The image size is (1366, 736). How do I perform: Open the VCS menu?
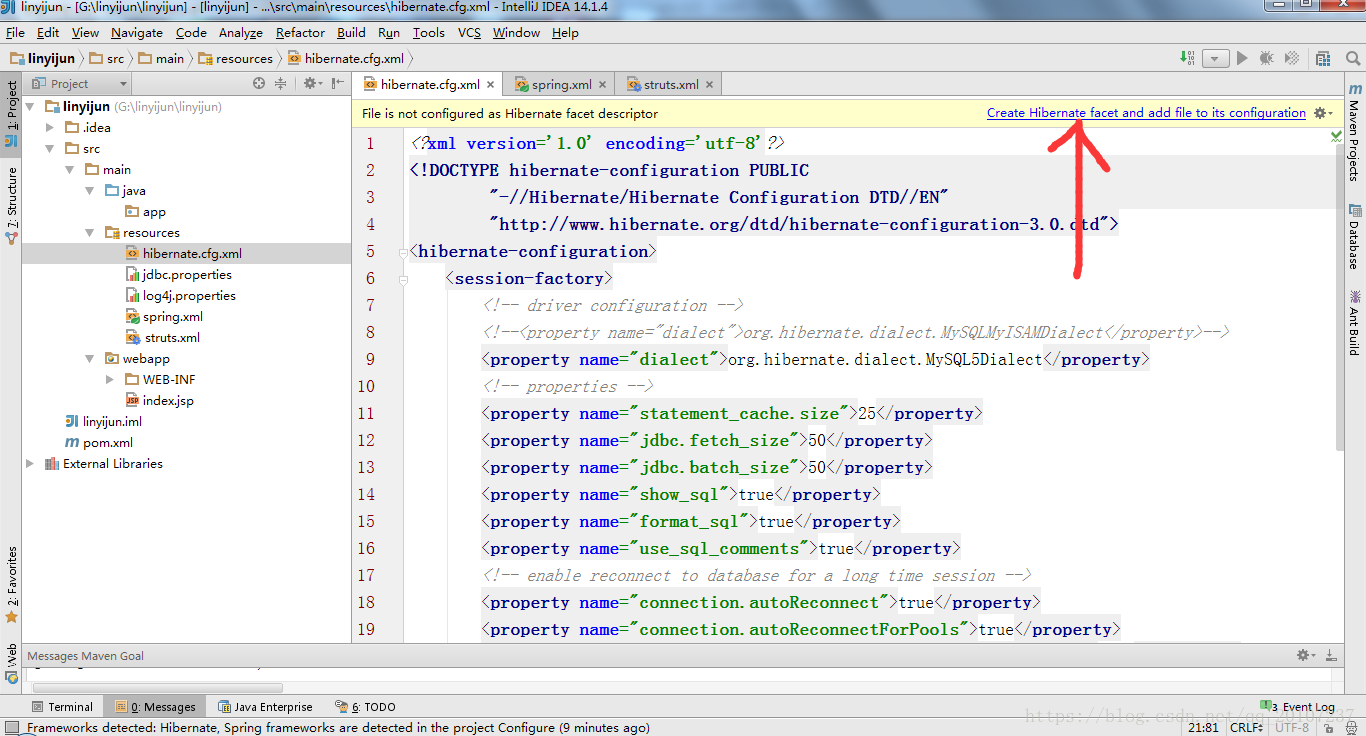[x=469, y=33]
